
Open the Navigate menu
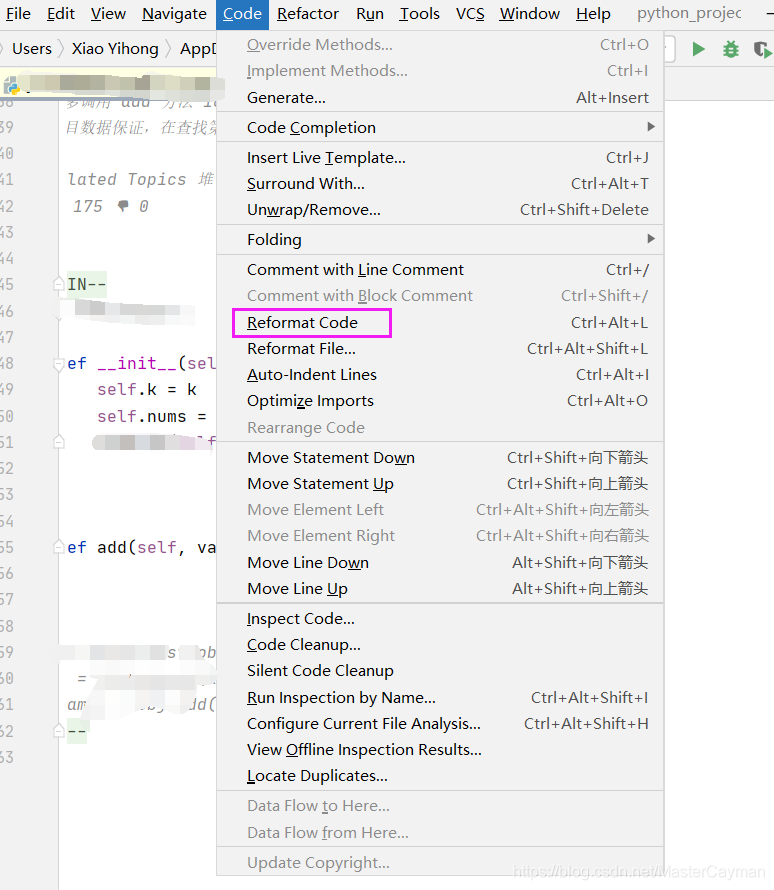coord(174,14)
